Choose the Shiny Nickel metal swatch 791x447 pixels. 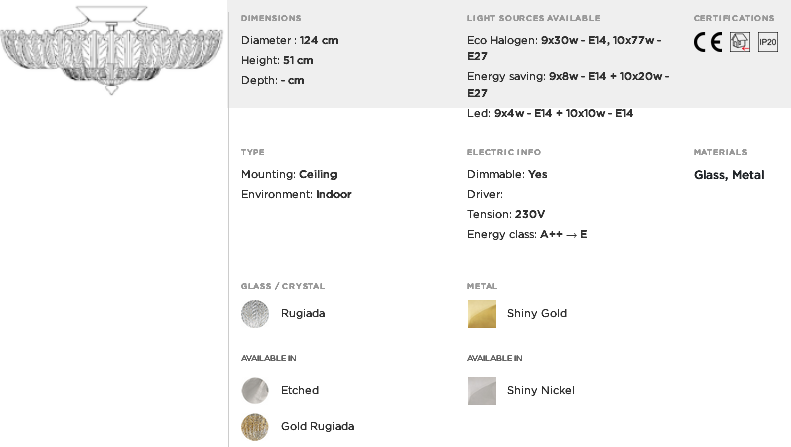click(x=482, y=391)
